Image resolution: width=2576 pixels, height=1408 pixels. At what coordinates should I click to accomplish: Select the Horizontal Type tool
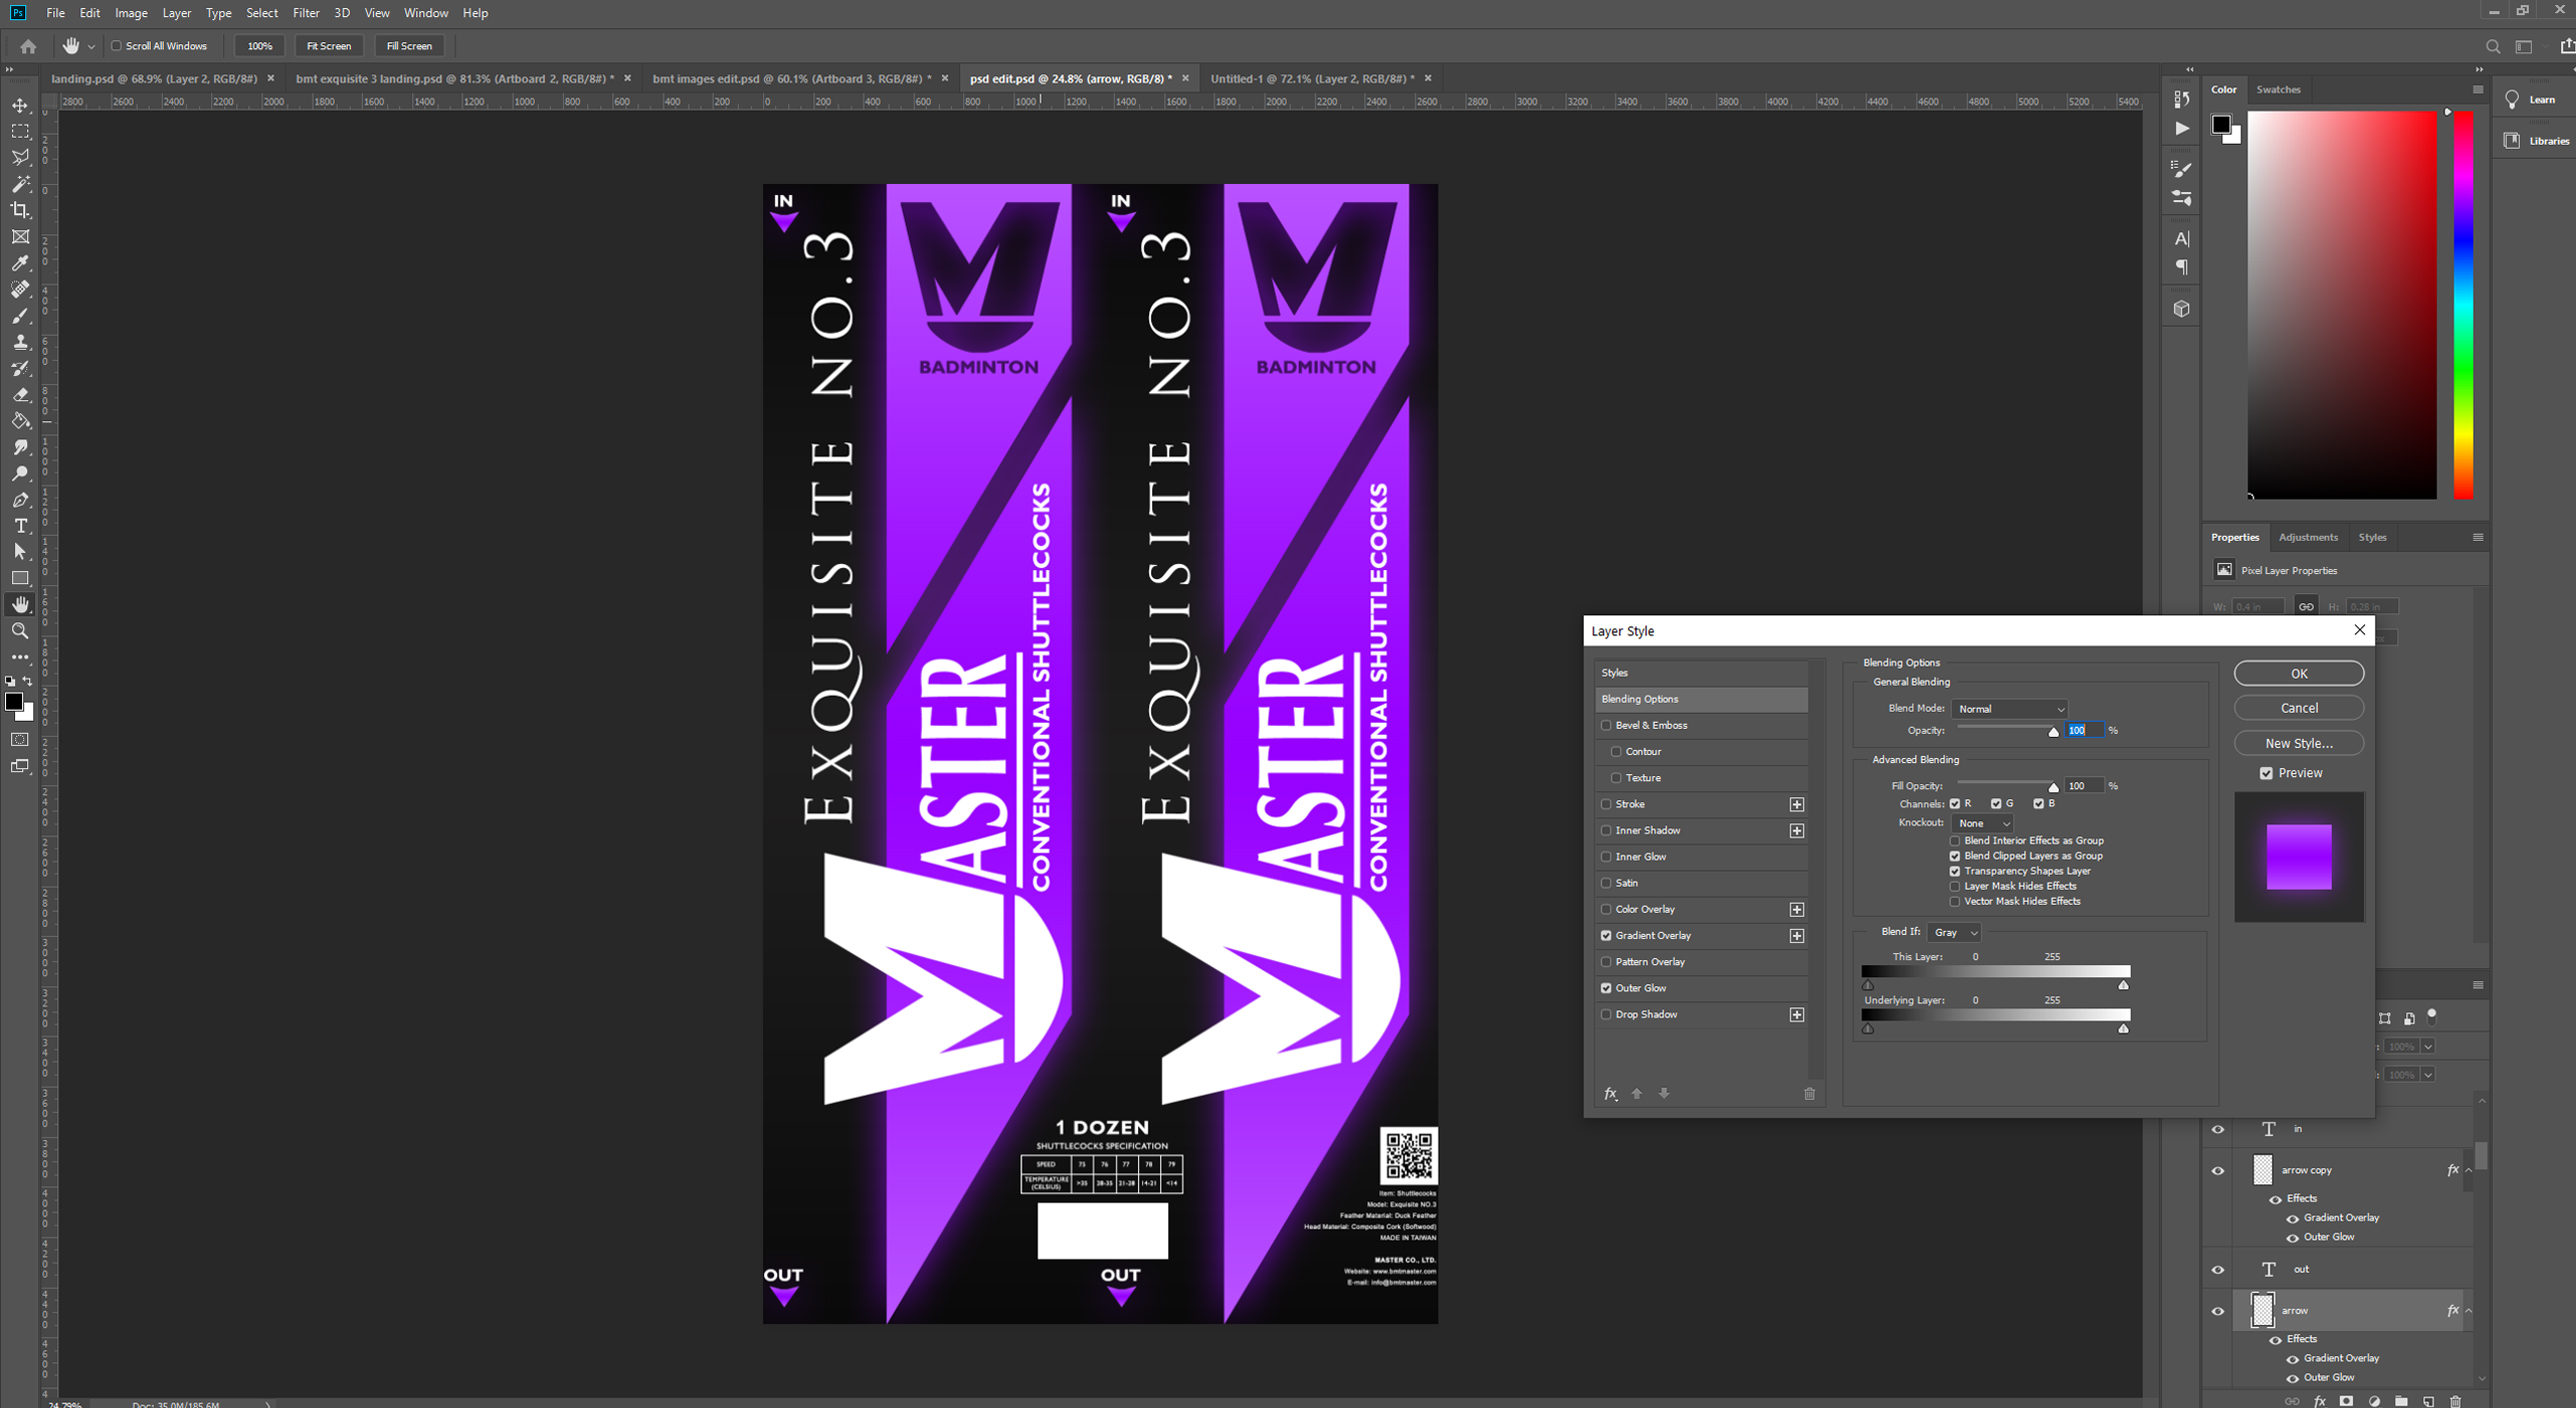pos(20,526)
